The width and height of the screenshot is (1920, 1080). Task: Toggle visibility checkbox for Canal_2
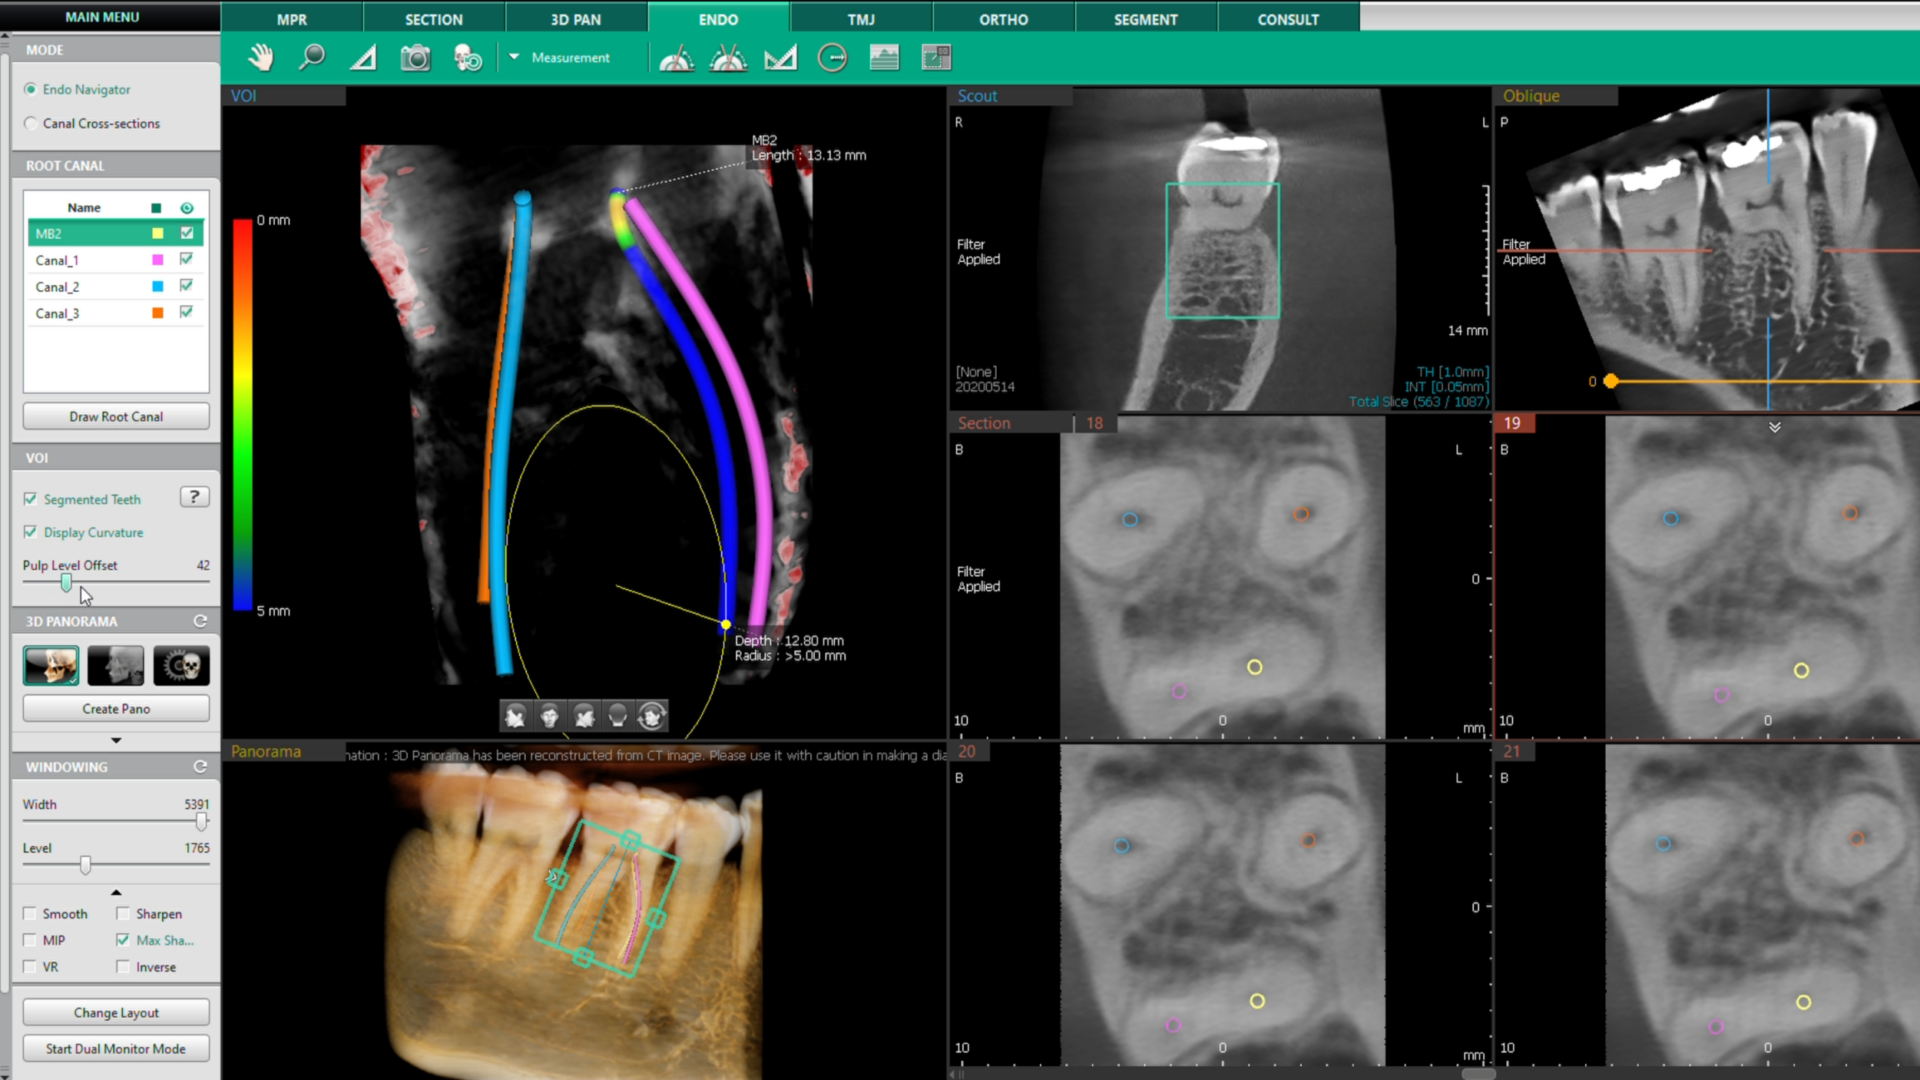(x=187, y=286)
